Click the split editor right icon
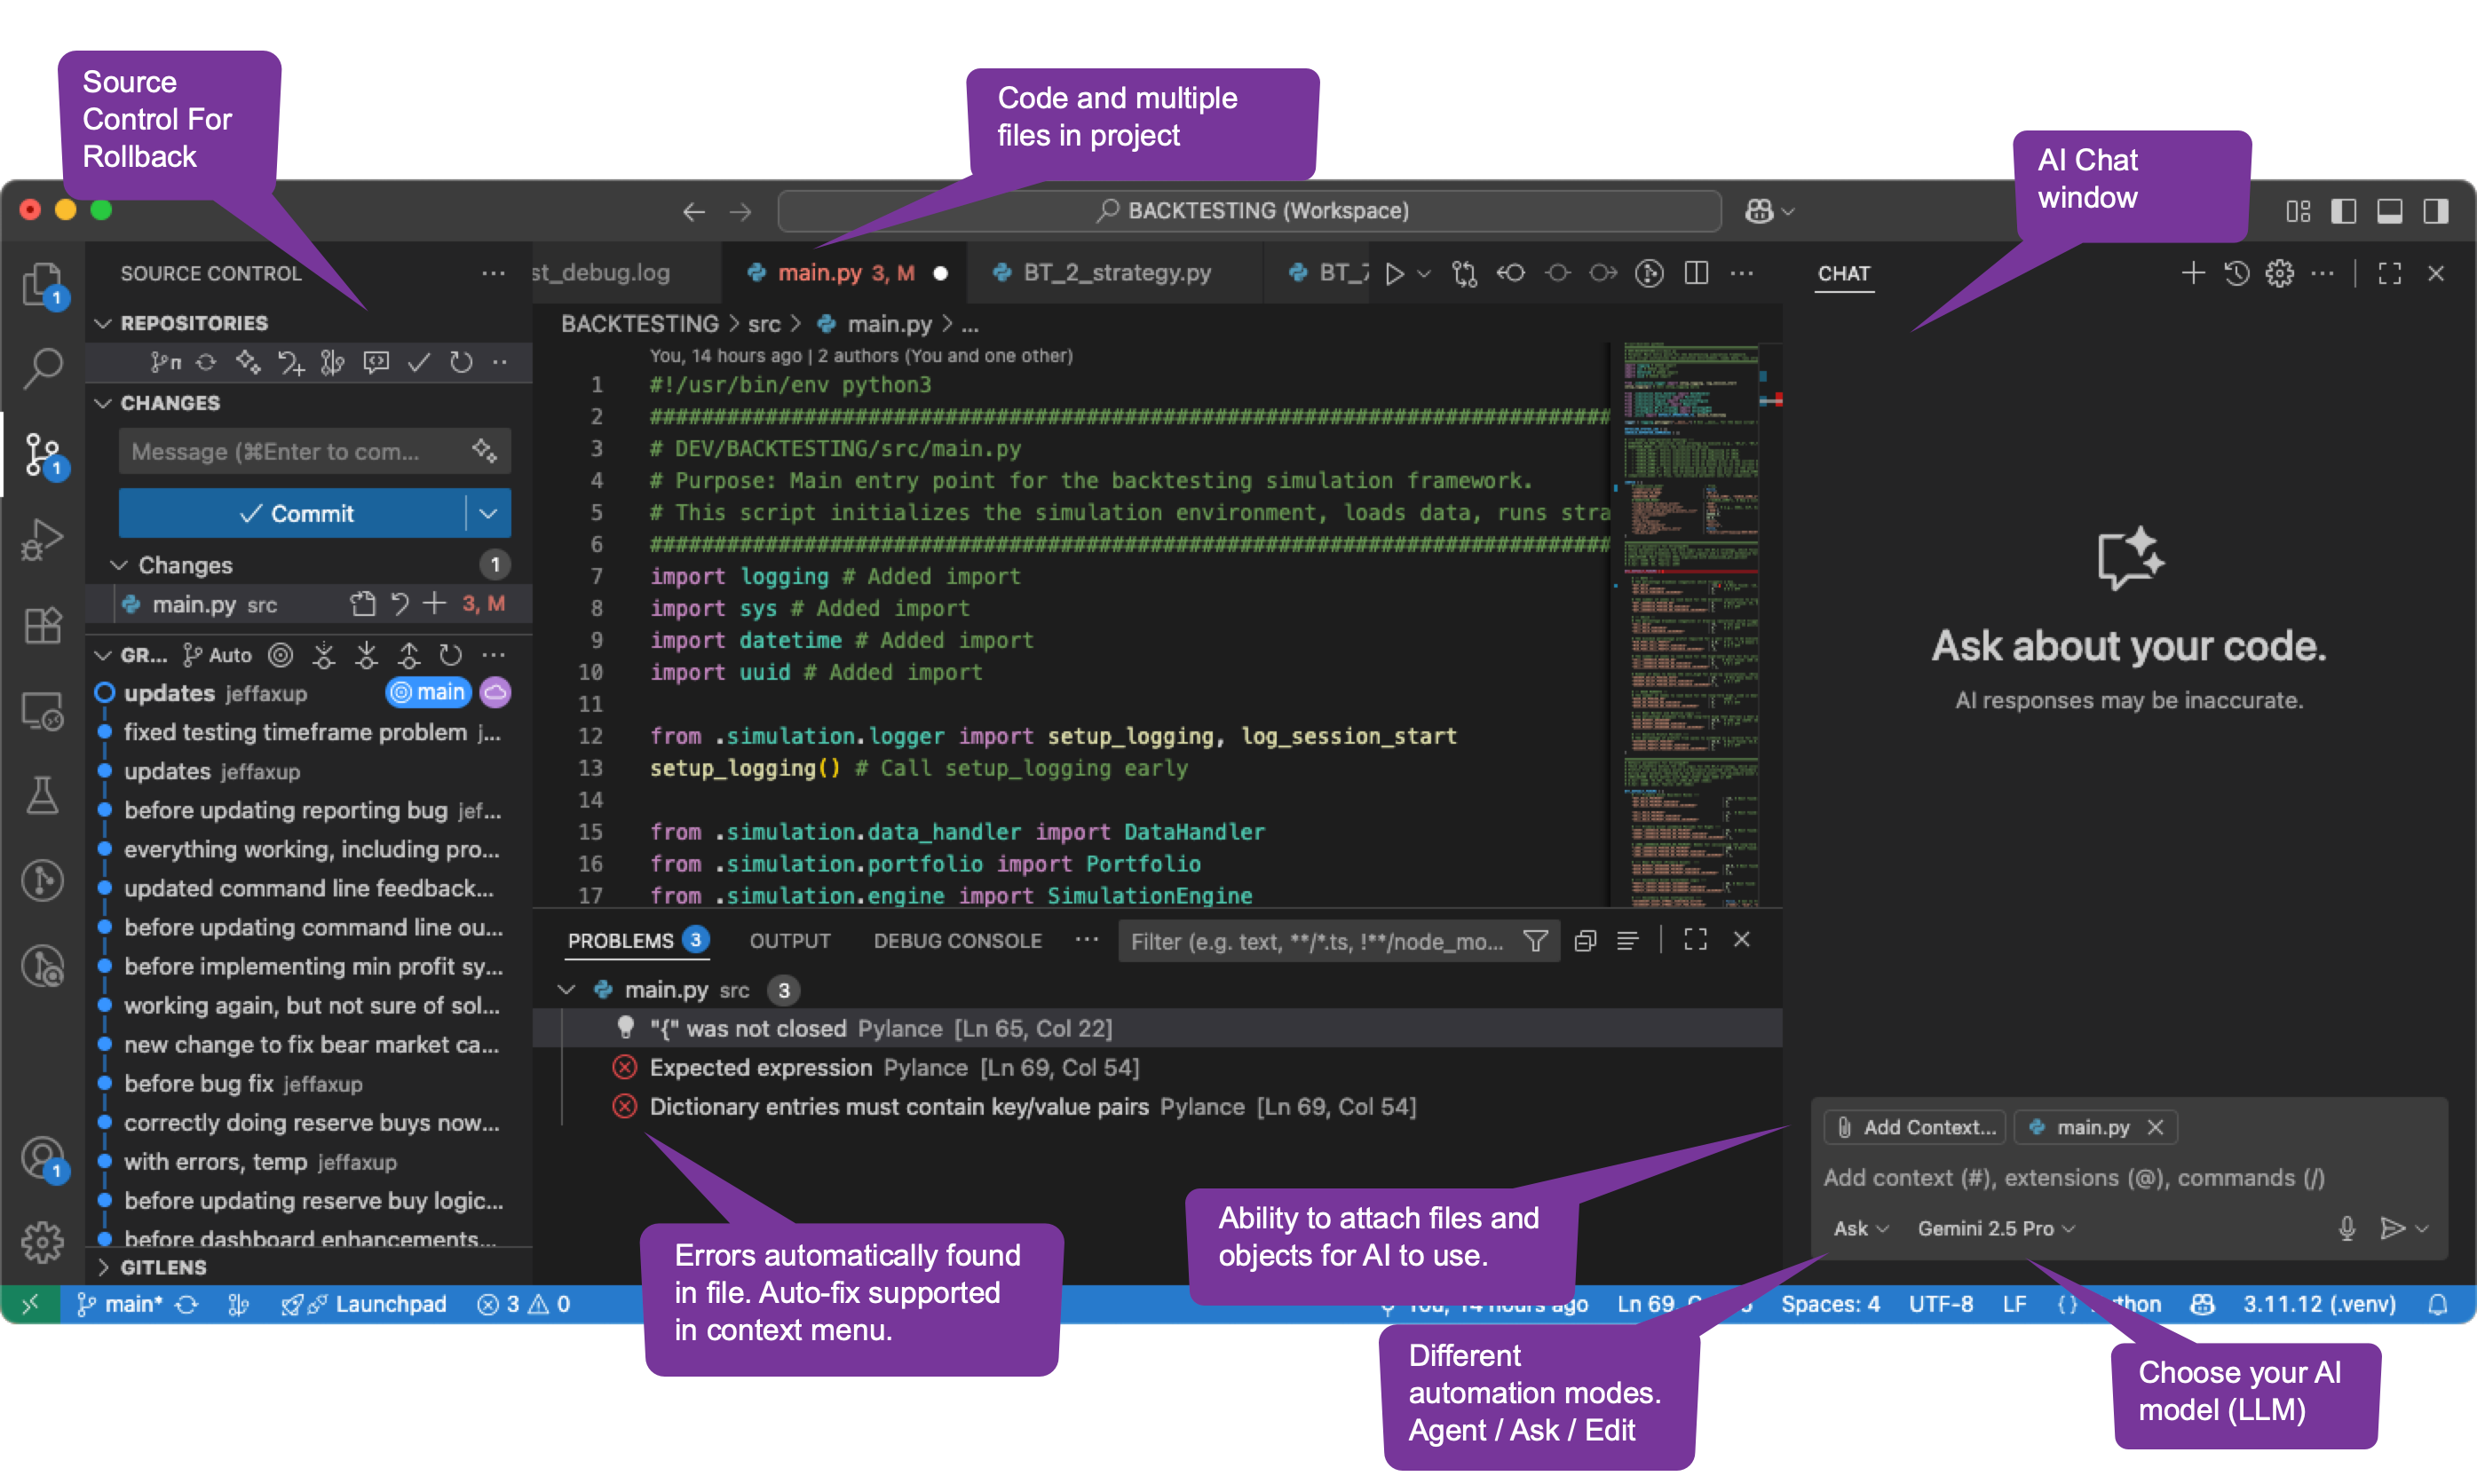This screenshot has height=1484, width=2477. [1696, 273]
